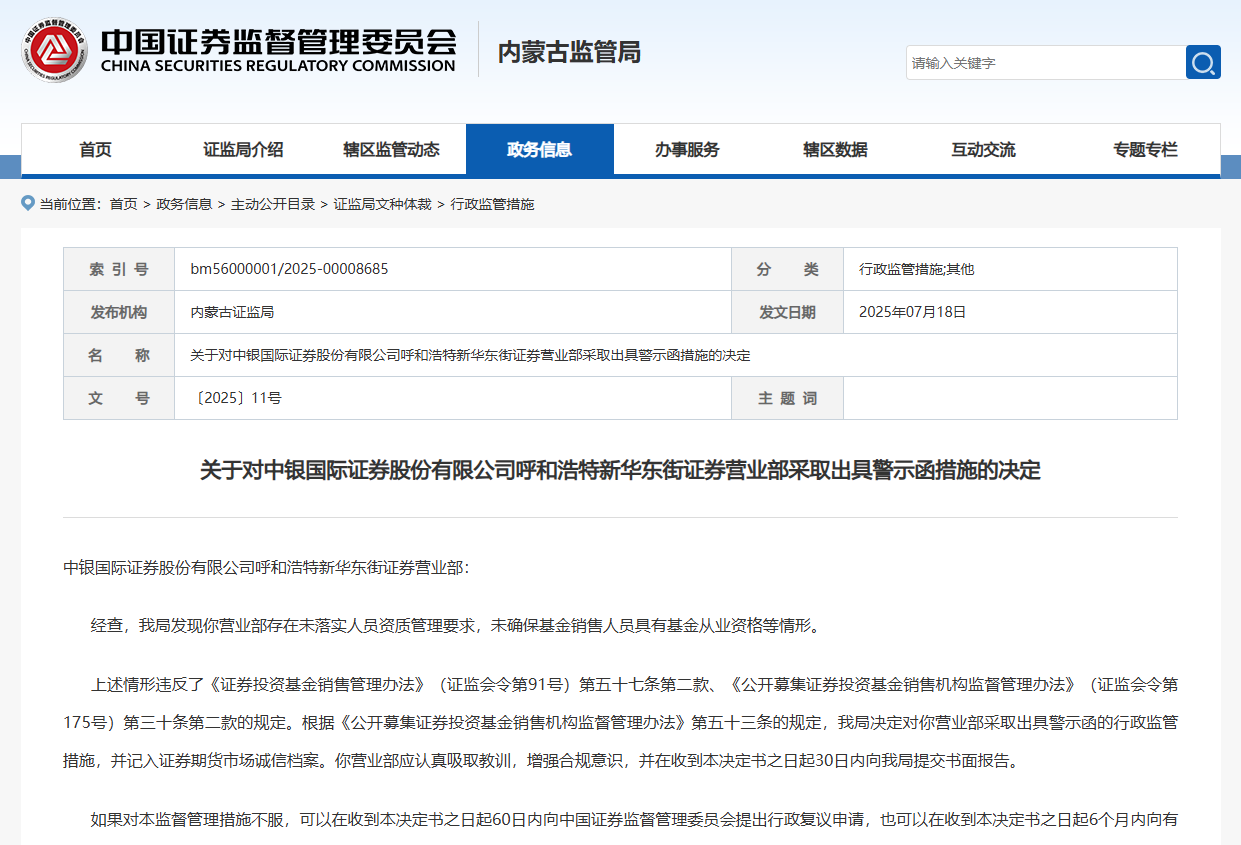This screenshot has width=1241, height=845.
Task: Click the addressee line ending 证券营业部:
Action: click(x=266, y=568)
